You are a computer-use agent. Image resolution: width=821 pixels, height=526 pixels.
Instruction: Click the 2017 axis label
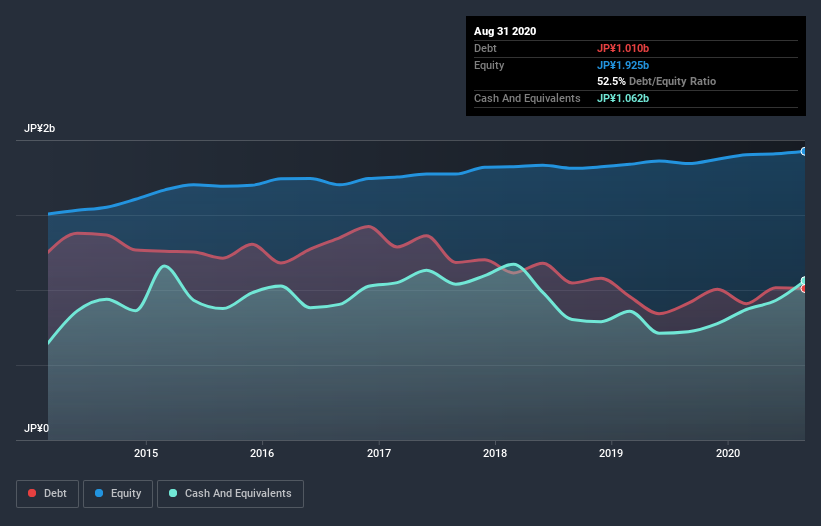pyautogui.click(x=379, y=453)
